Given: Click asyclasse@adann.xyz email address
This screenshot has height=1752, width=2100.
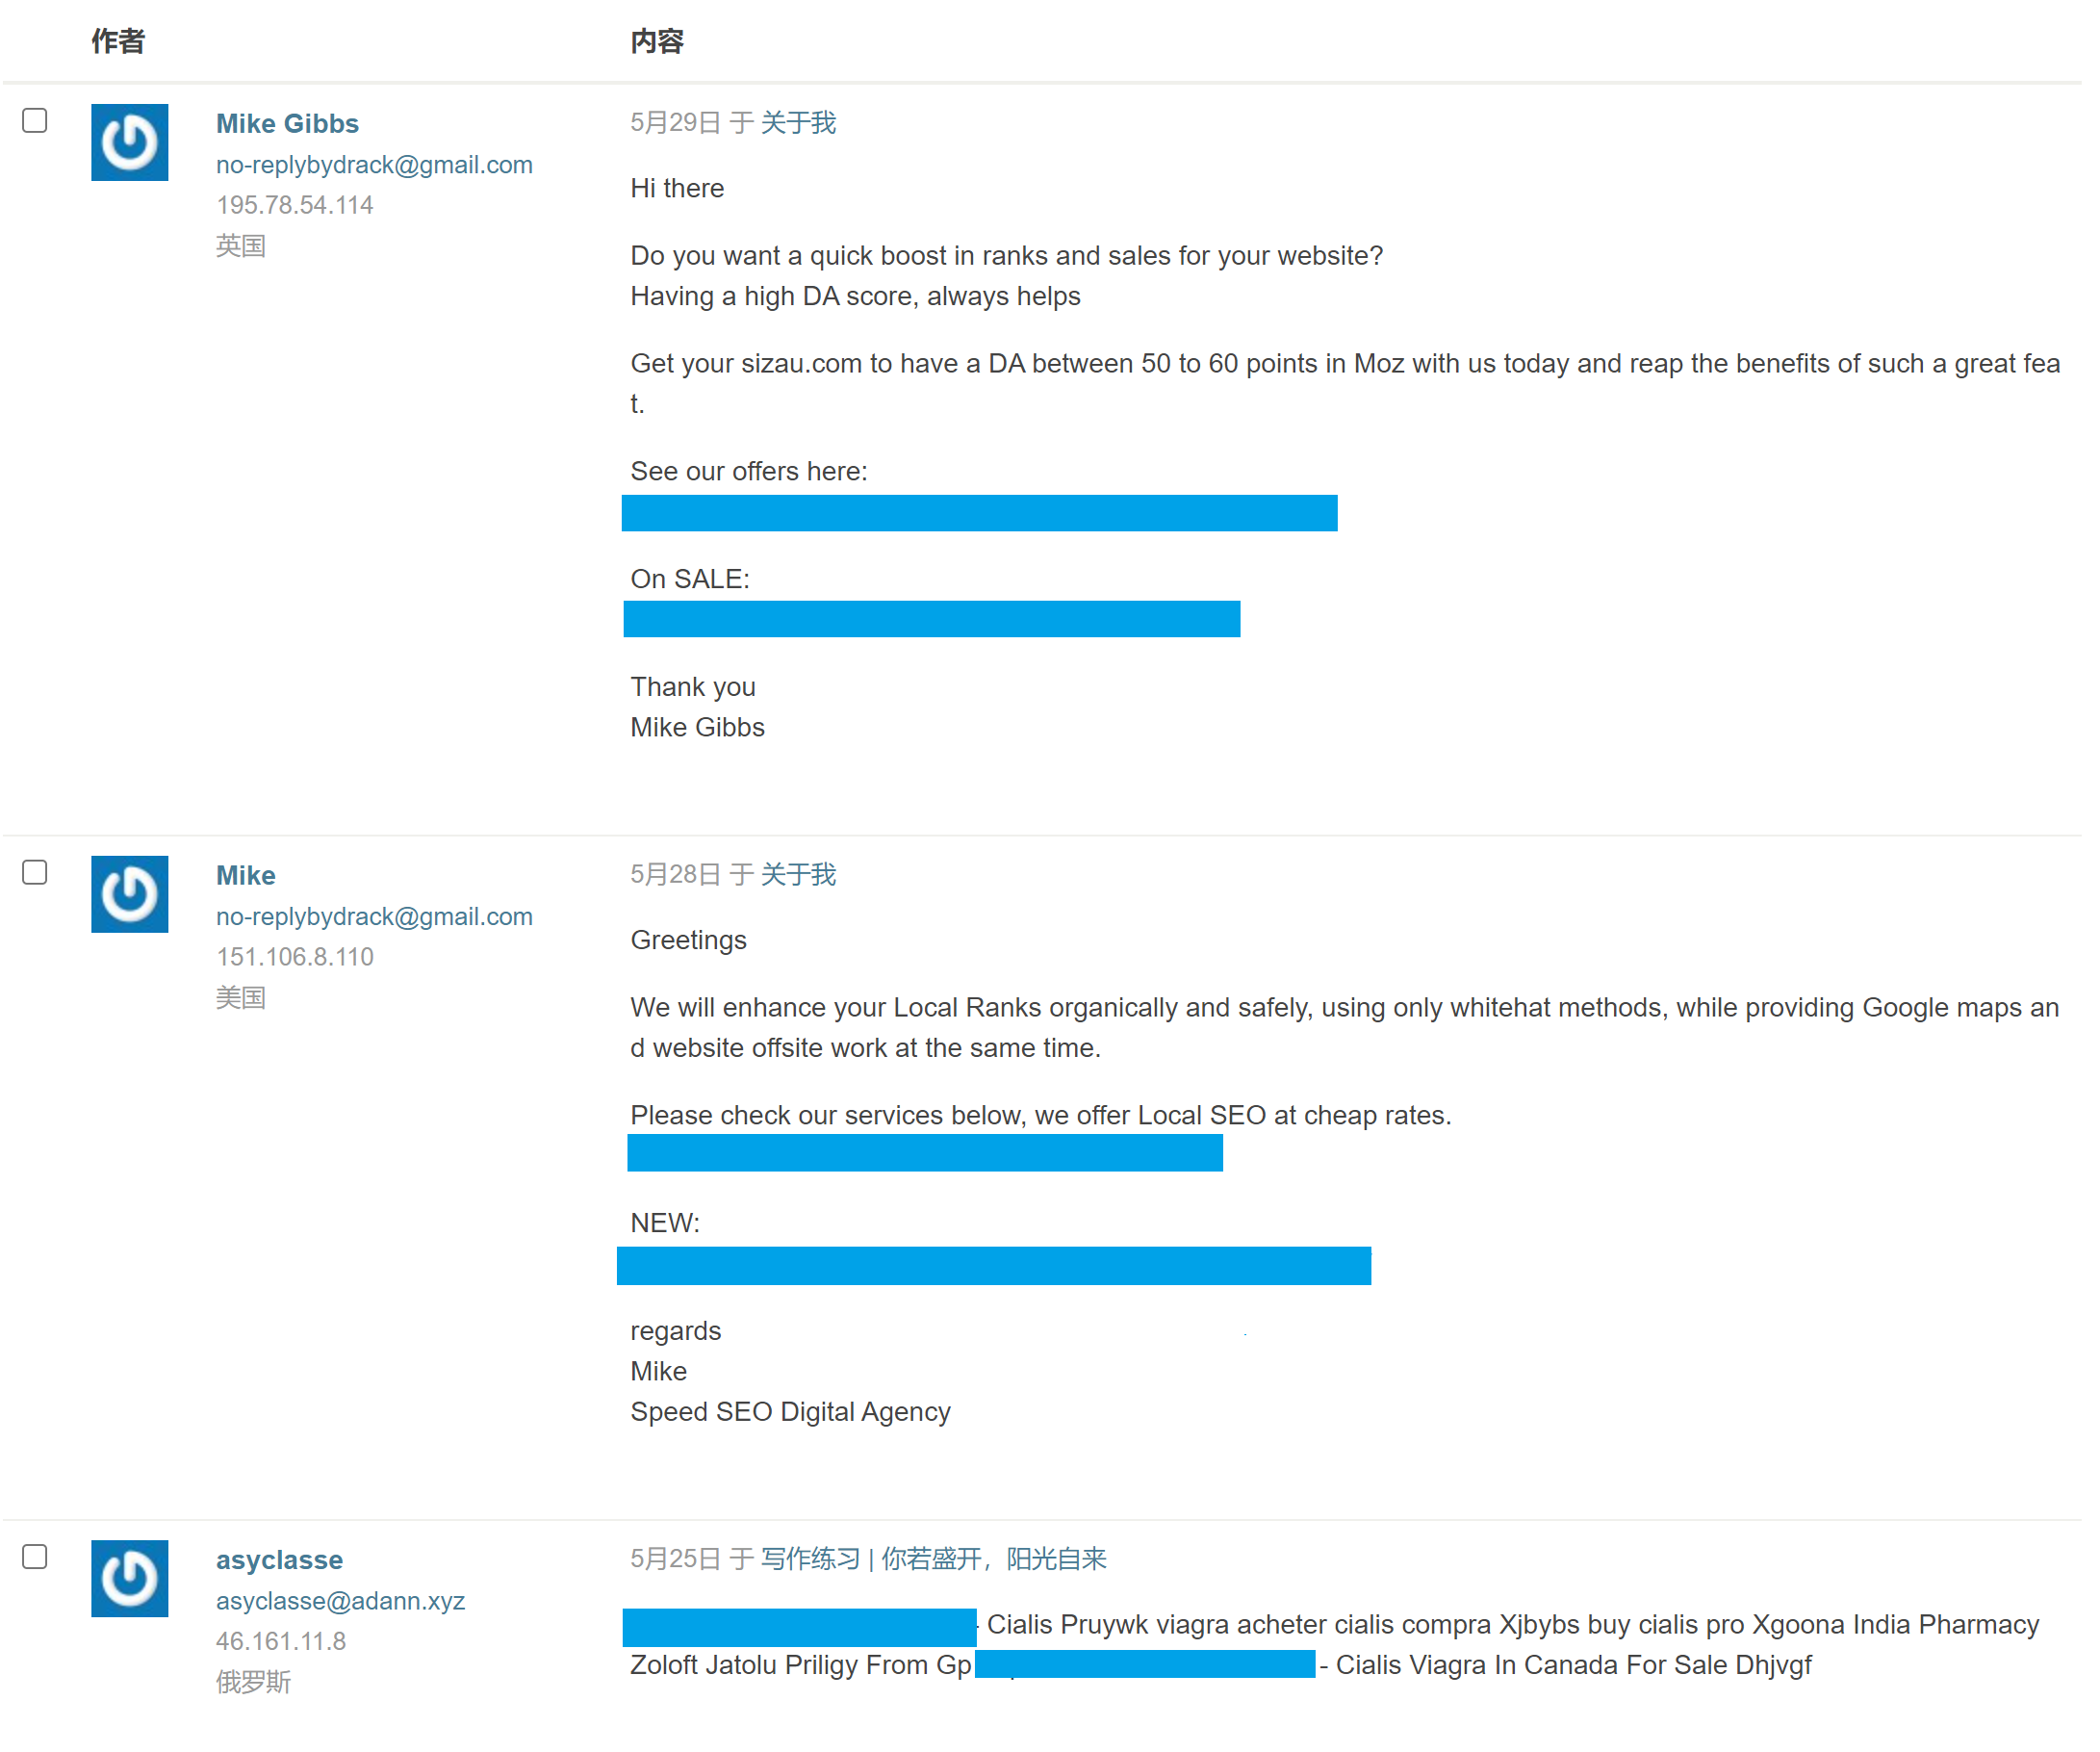Looking at the screenshot, I should point(340,1601).
